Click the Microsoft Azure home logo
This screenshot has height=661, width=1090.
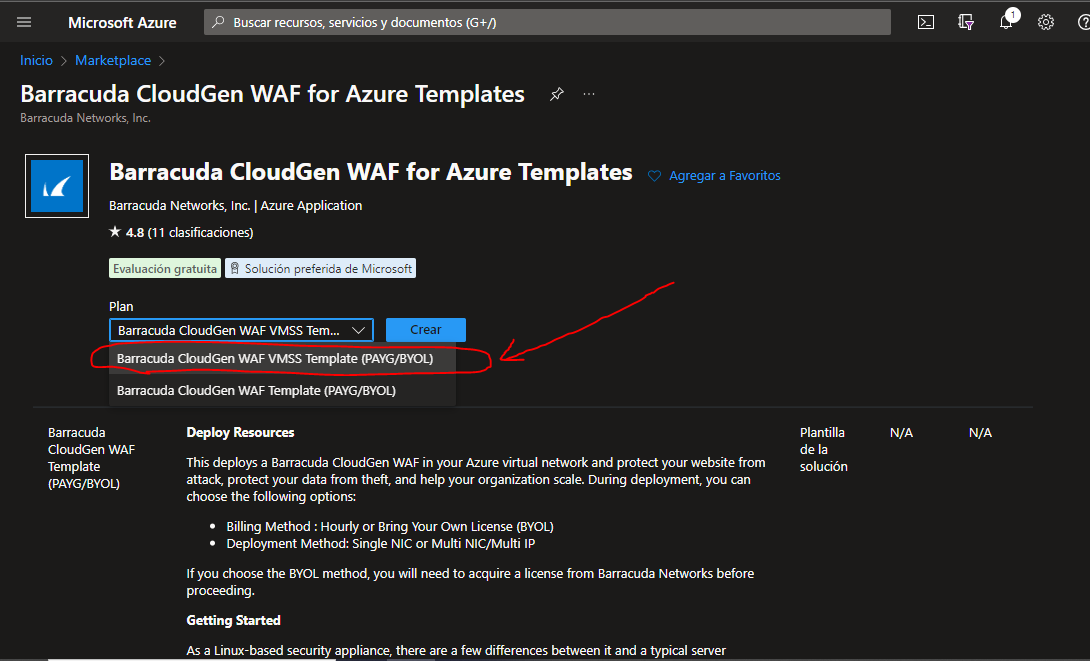[x=121, y=21]
